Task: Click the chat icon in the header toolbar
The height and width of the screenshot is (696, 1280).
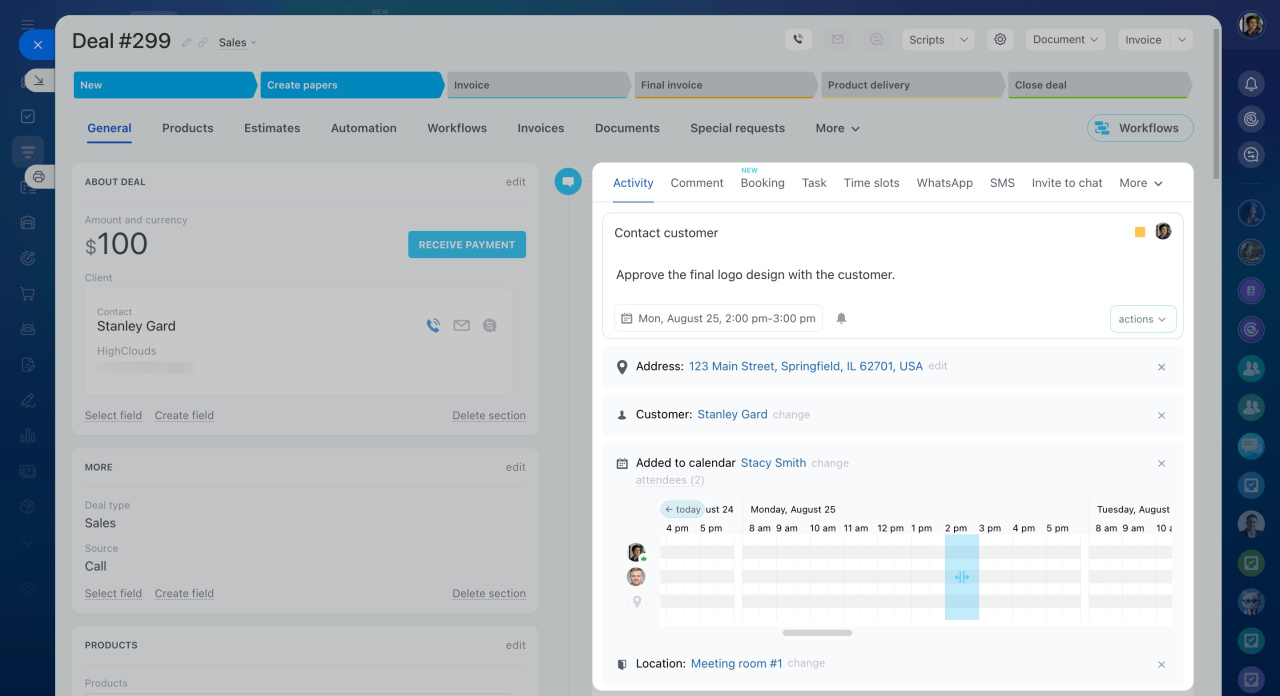Action: [876, 40]
